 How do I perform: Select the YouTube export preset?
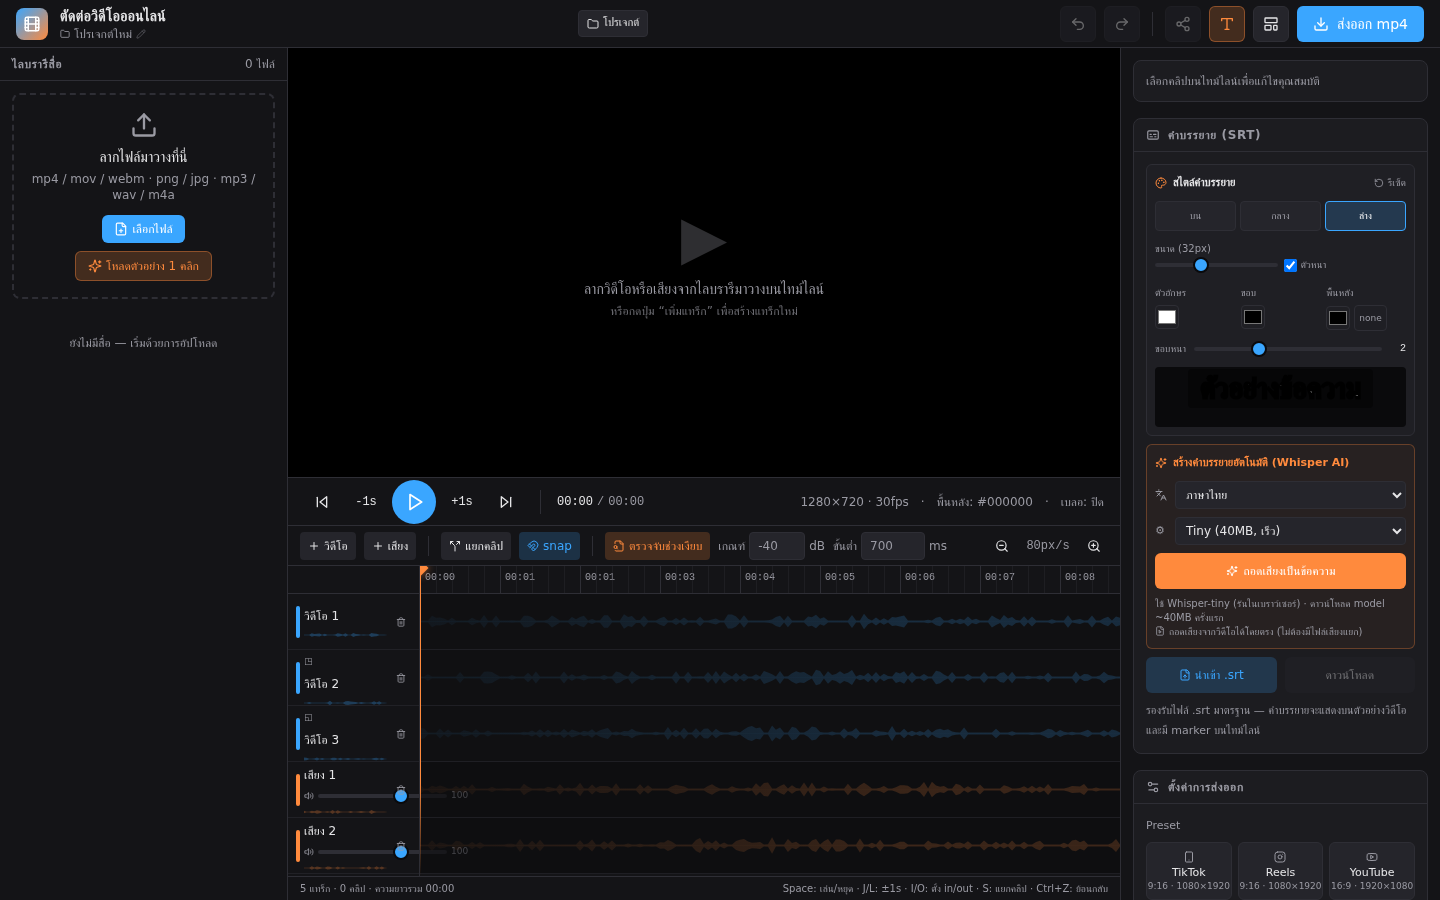click(x=1372, y=871)
